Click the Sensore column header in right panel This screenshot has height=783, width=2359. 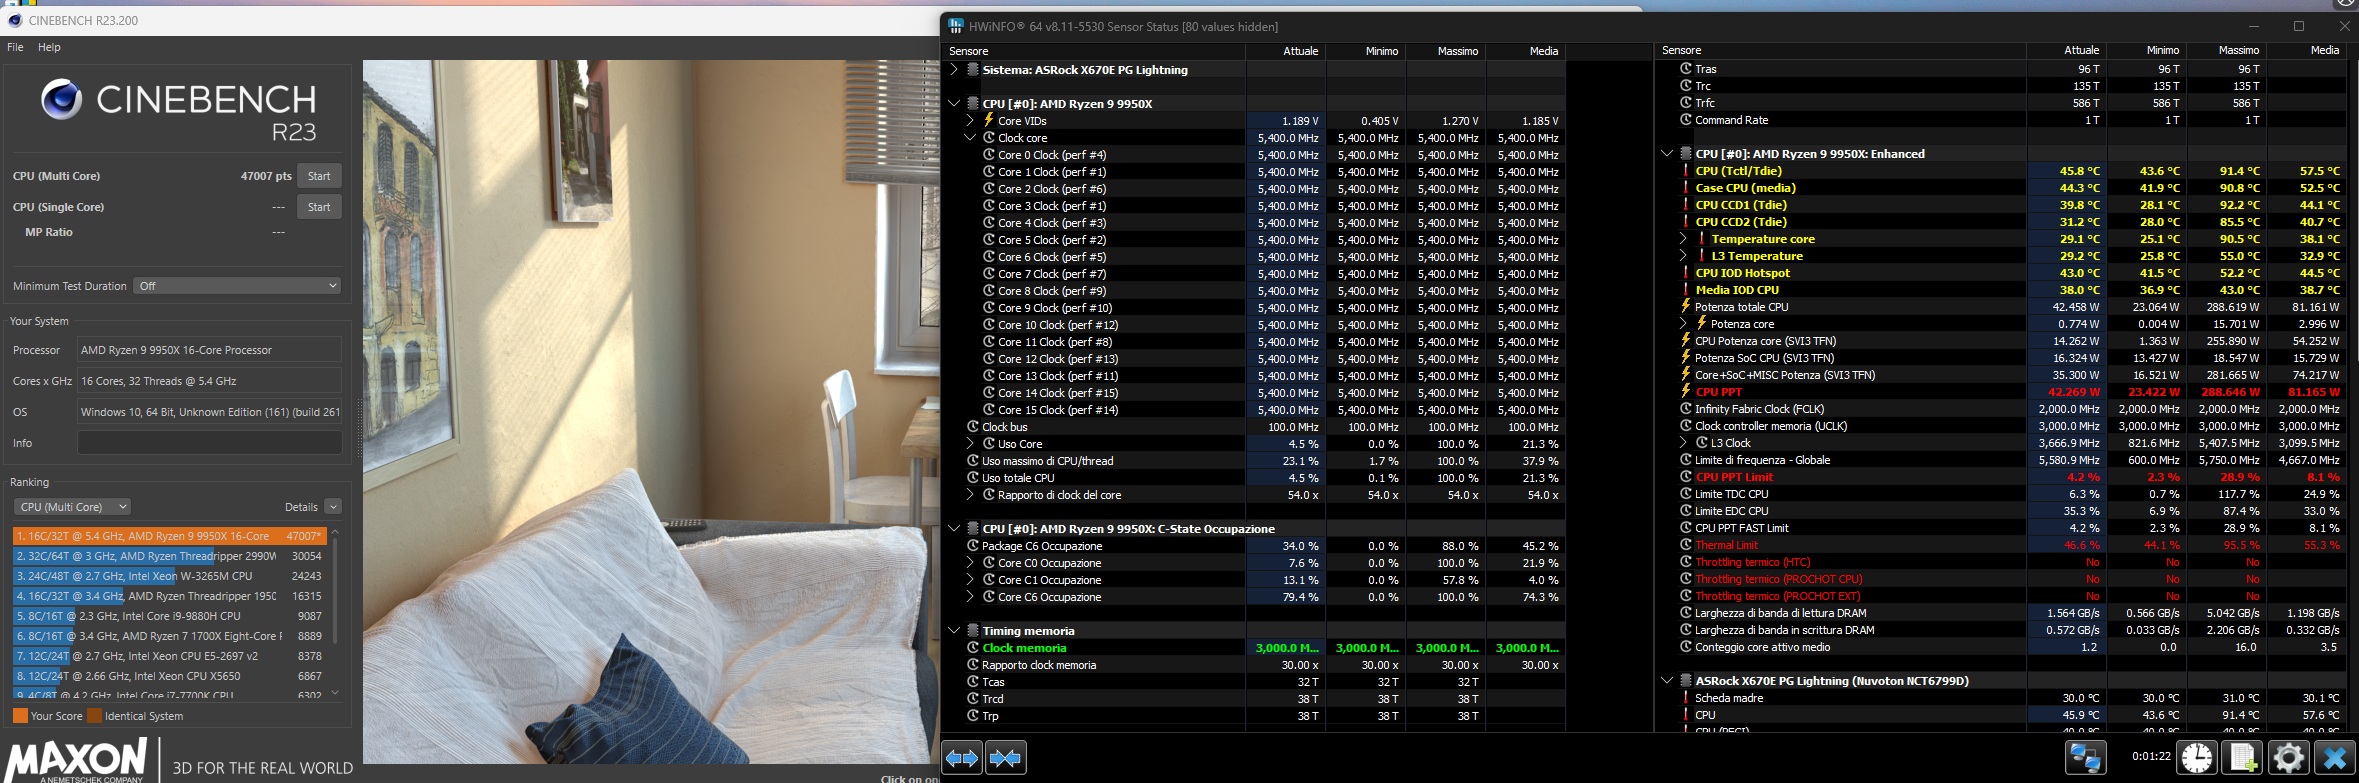1840,50
